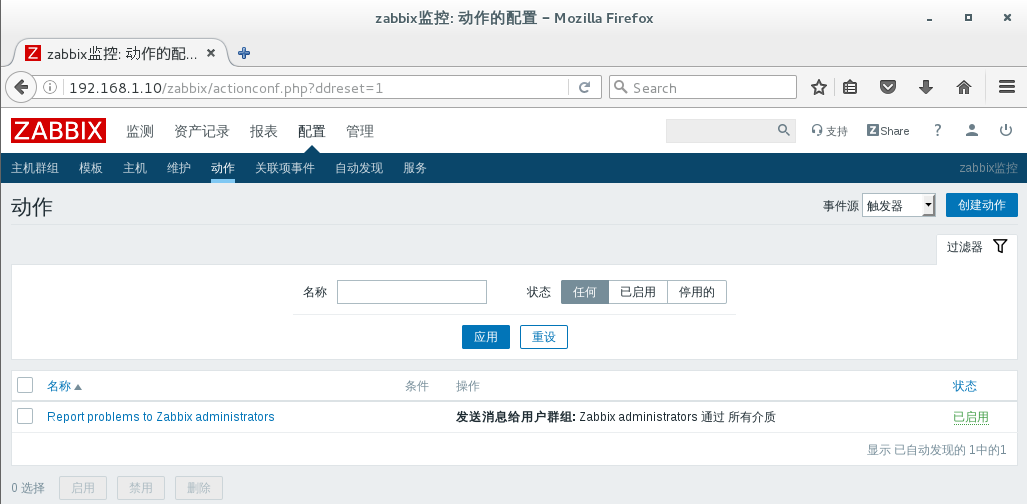The image size is (1027, 504).
Task: Open 支持 support link
Action: pyautogui.click(x=829, y=131)
